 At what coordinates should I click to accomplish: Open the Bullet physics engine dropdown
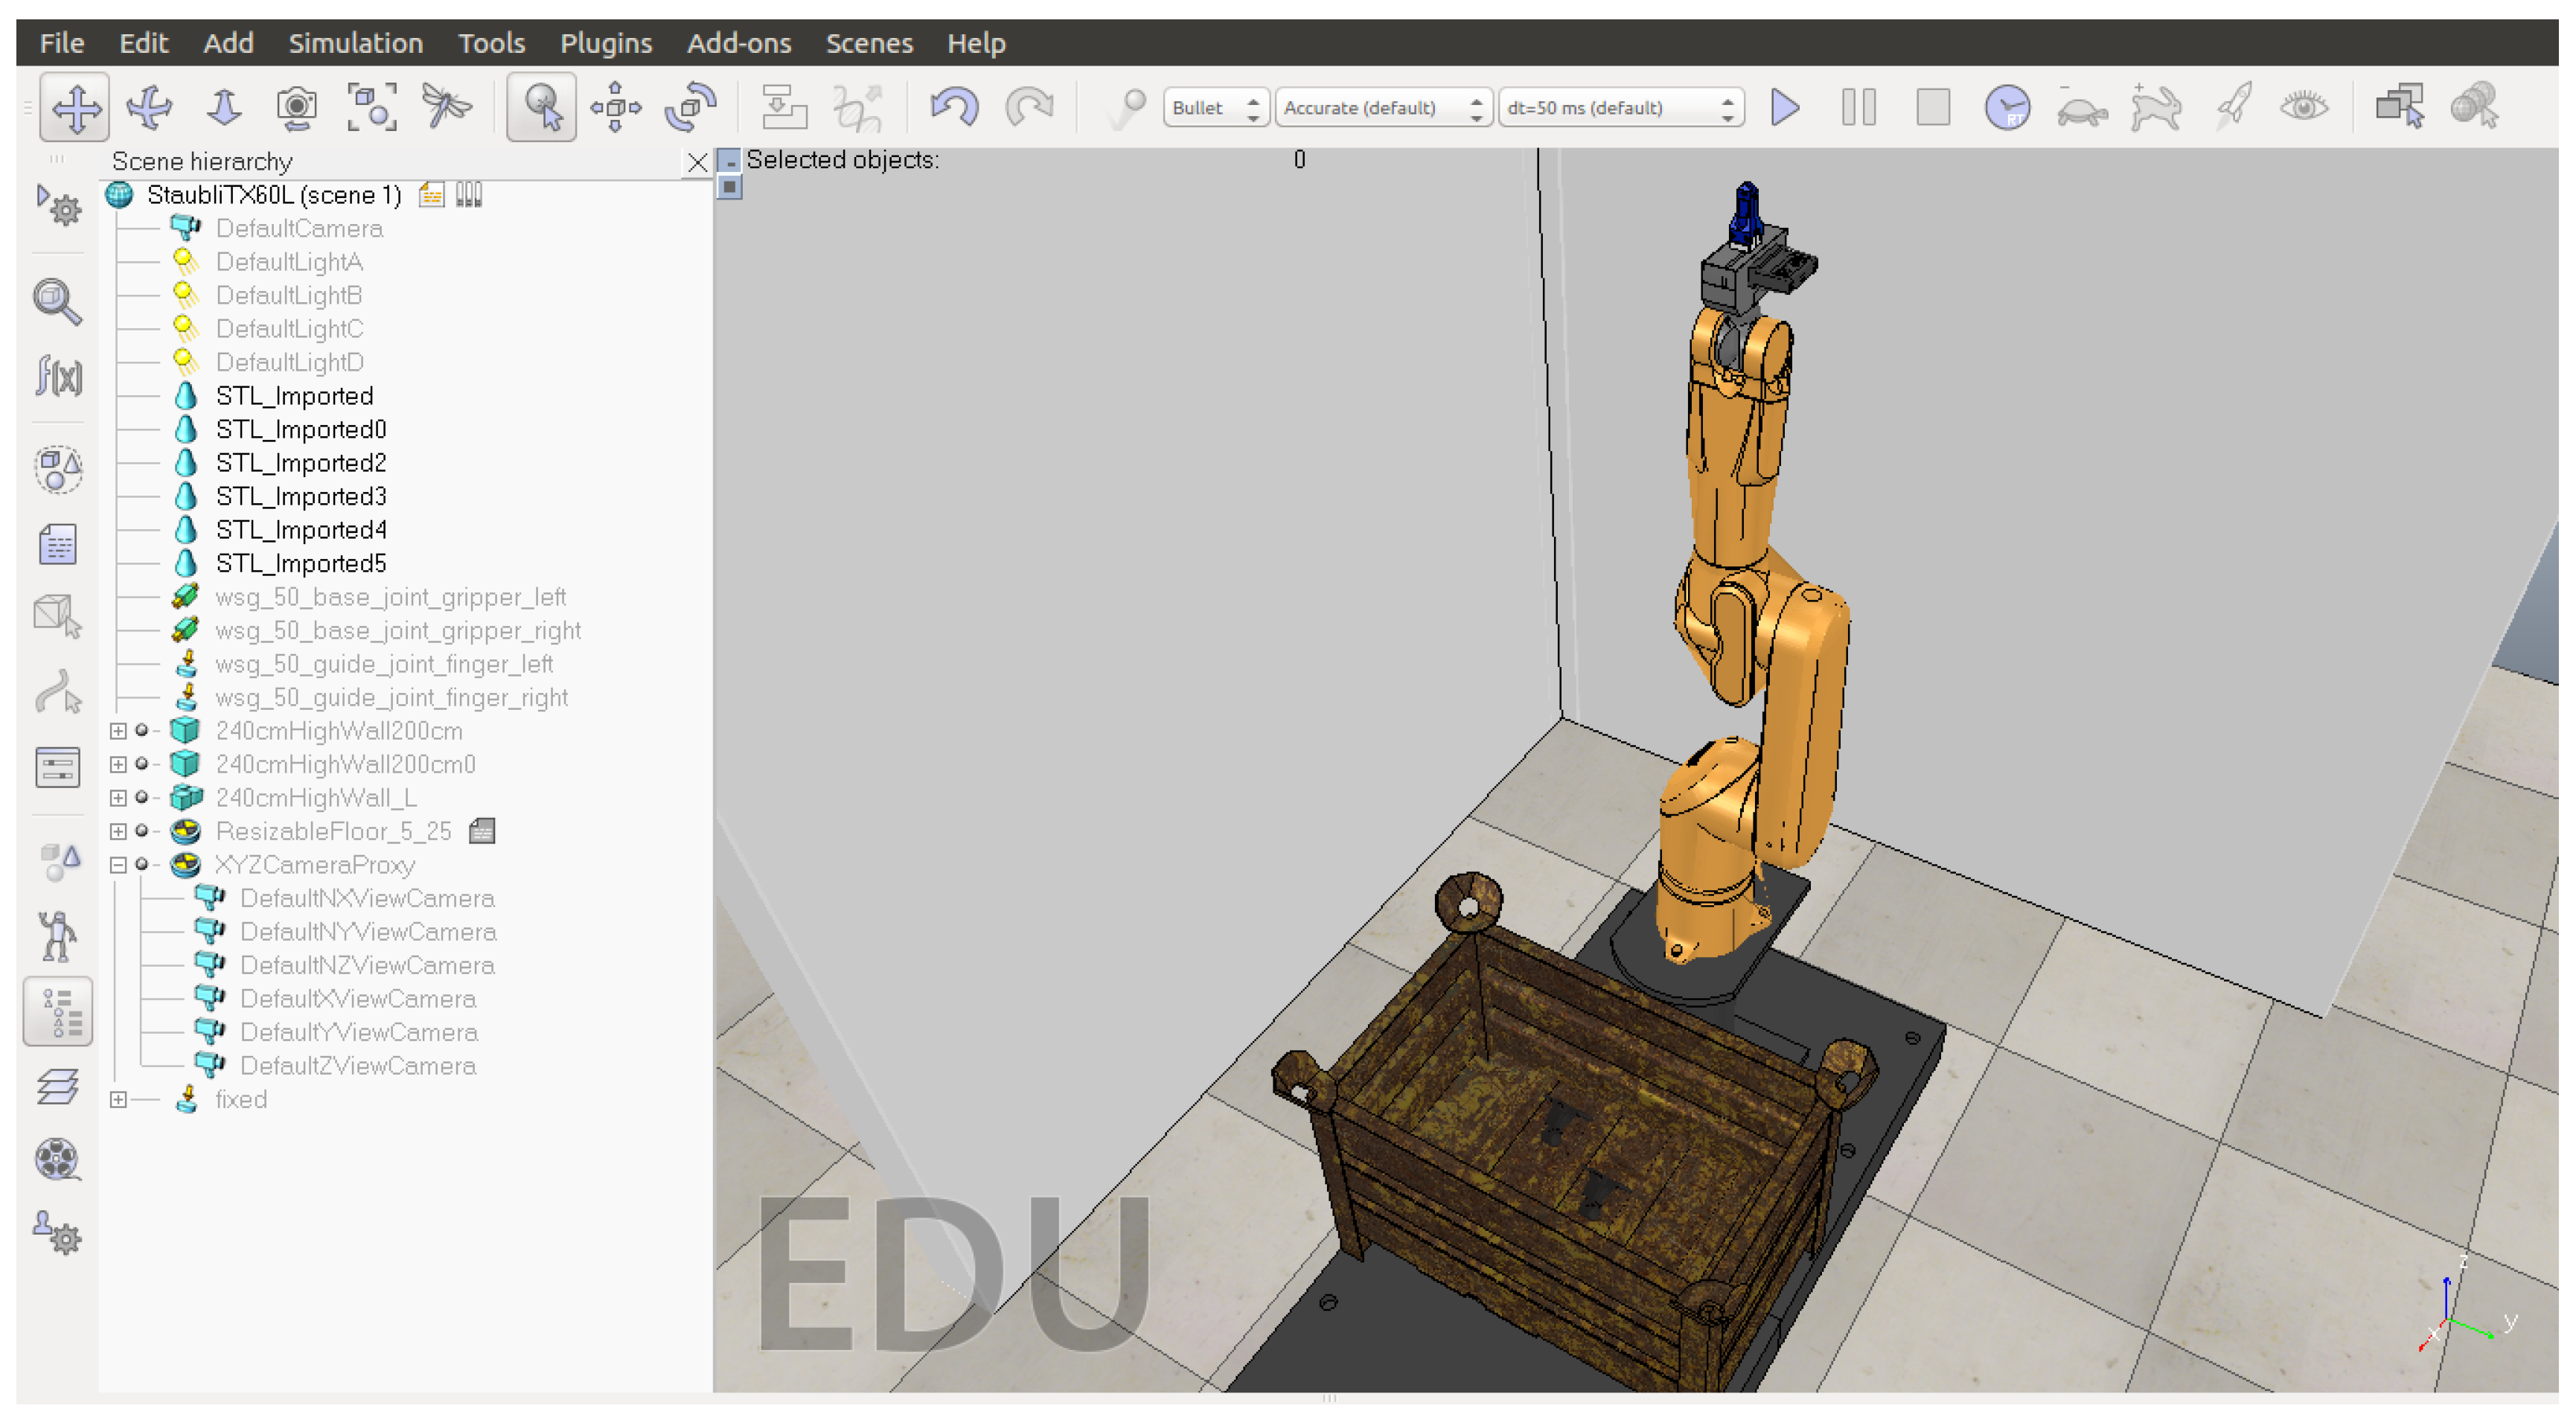(1215, 107)
